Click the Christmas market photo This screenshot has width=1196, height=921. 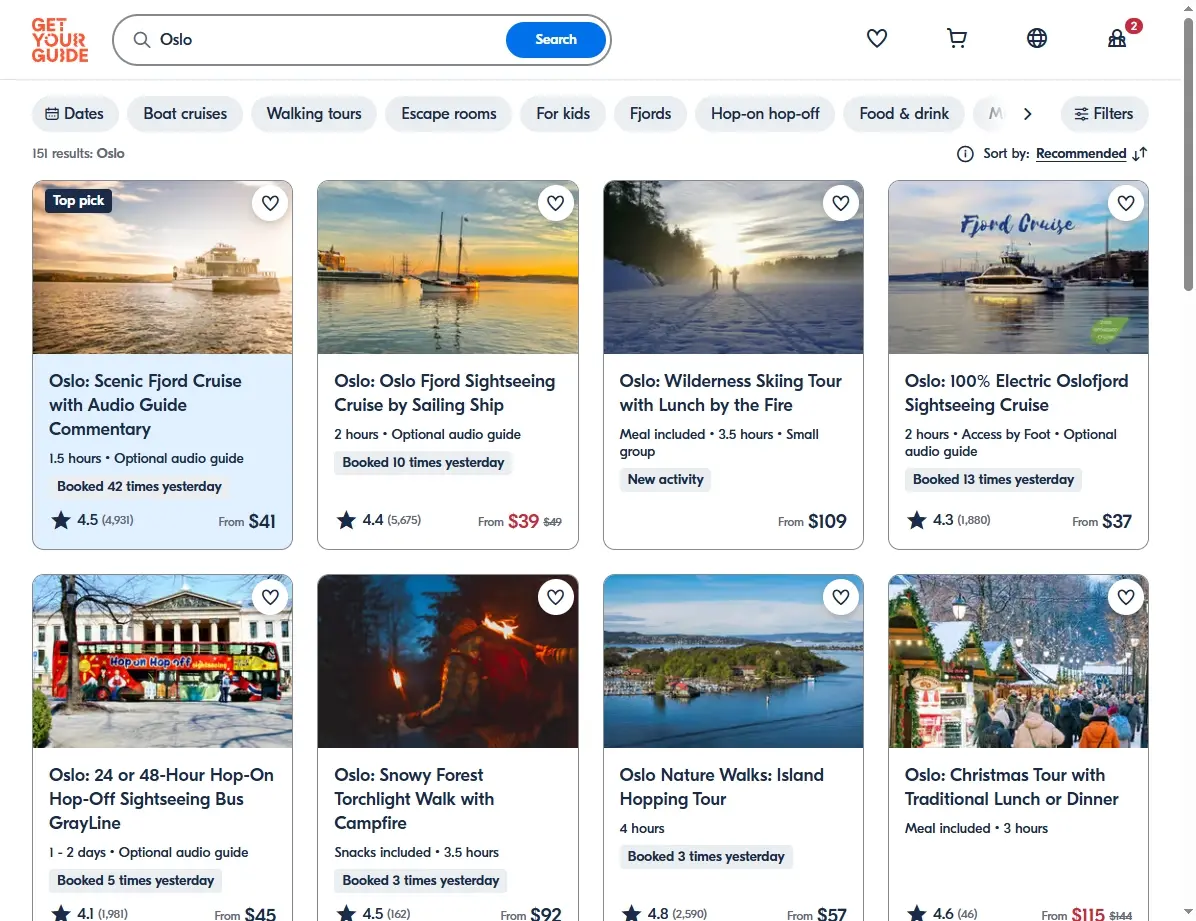click(1018, 661)
